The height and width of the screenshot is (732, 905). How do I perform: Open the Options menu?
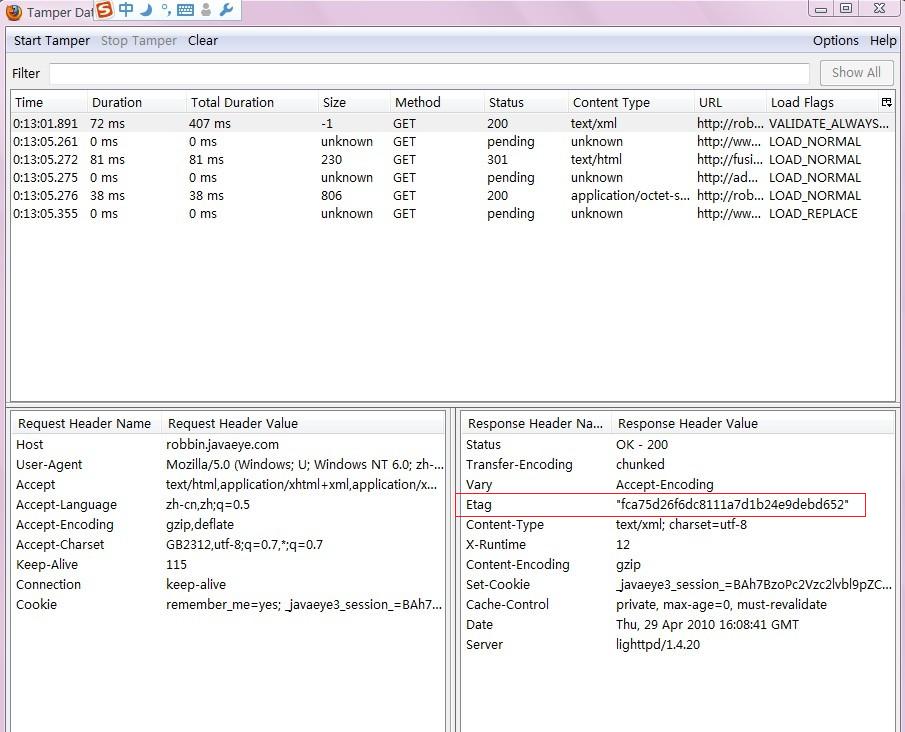coord(835,41)
